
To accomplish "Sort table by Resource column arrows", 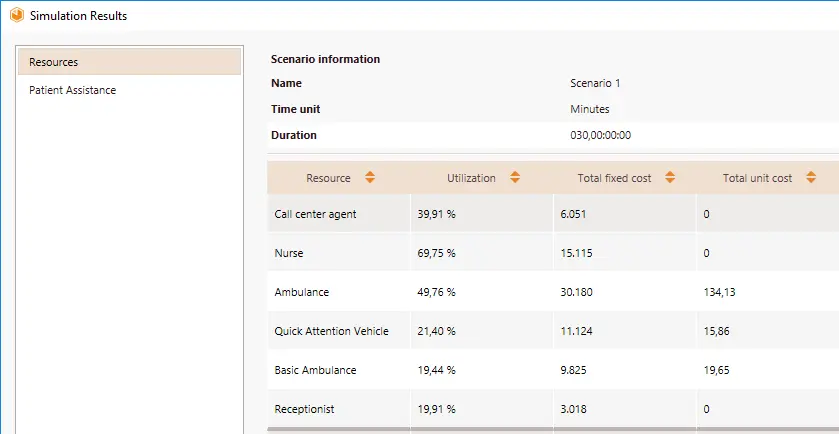I will point(370,178).
